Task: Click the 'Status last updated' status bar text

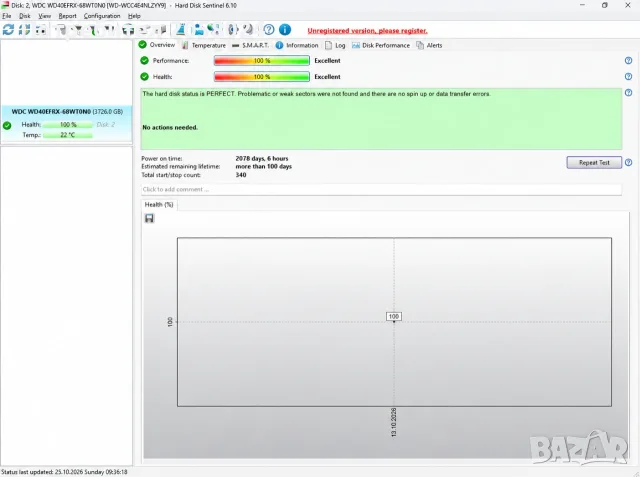Action: tap(64, 472)
